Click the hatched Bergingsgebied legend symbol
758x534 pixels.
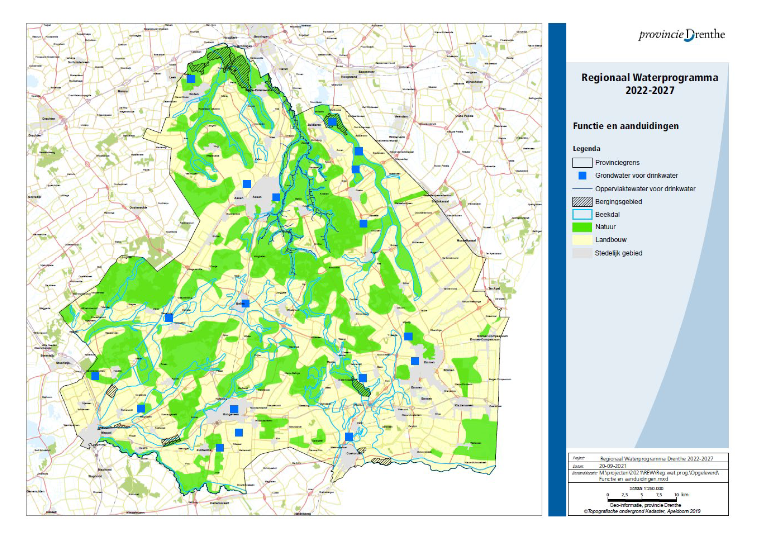pos(582,201)
